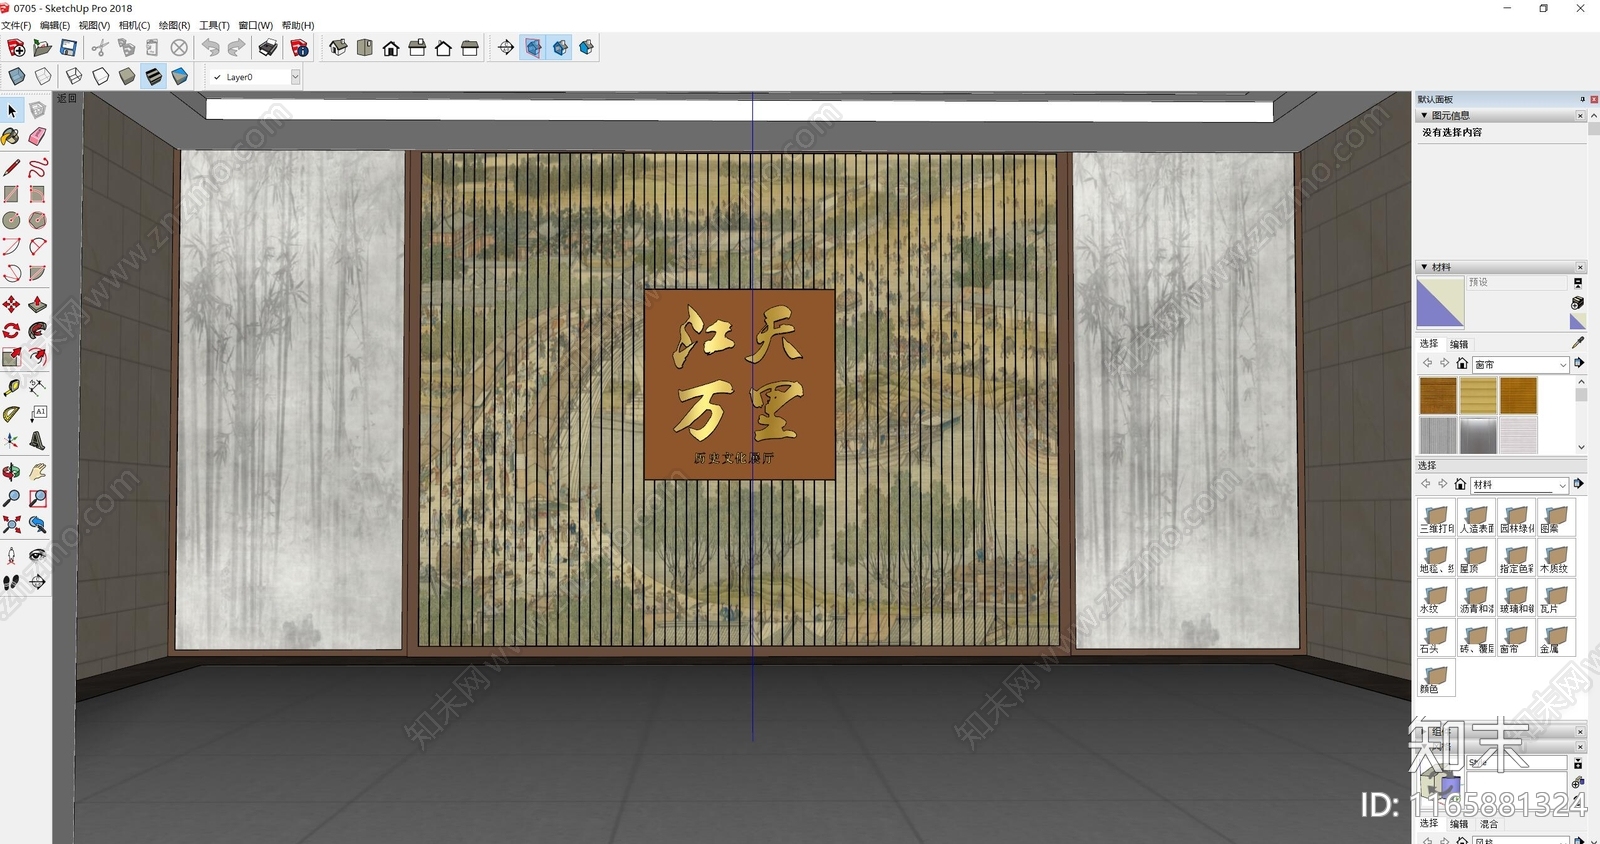
Task: Open the 相机(C) menu
Action: [x=134, y=26]
